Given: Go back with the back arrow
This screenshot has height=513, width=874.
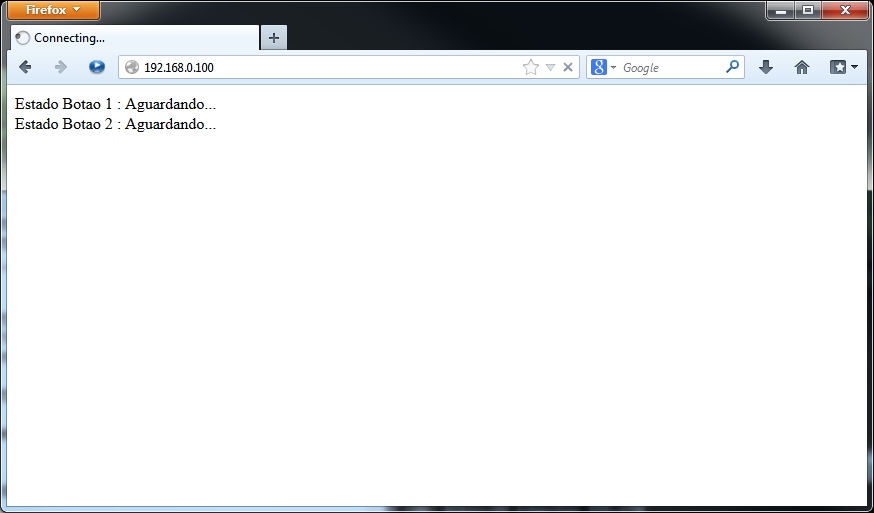Looking at the screenshot, I should 25,67.
